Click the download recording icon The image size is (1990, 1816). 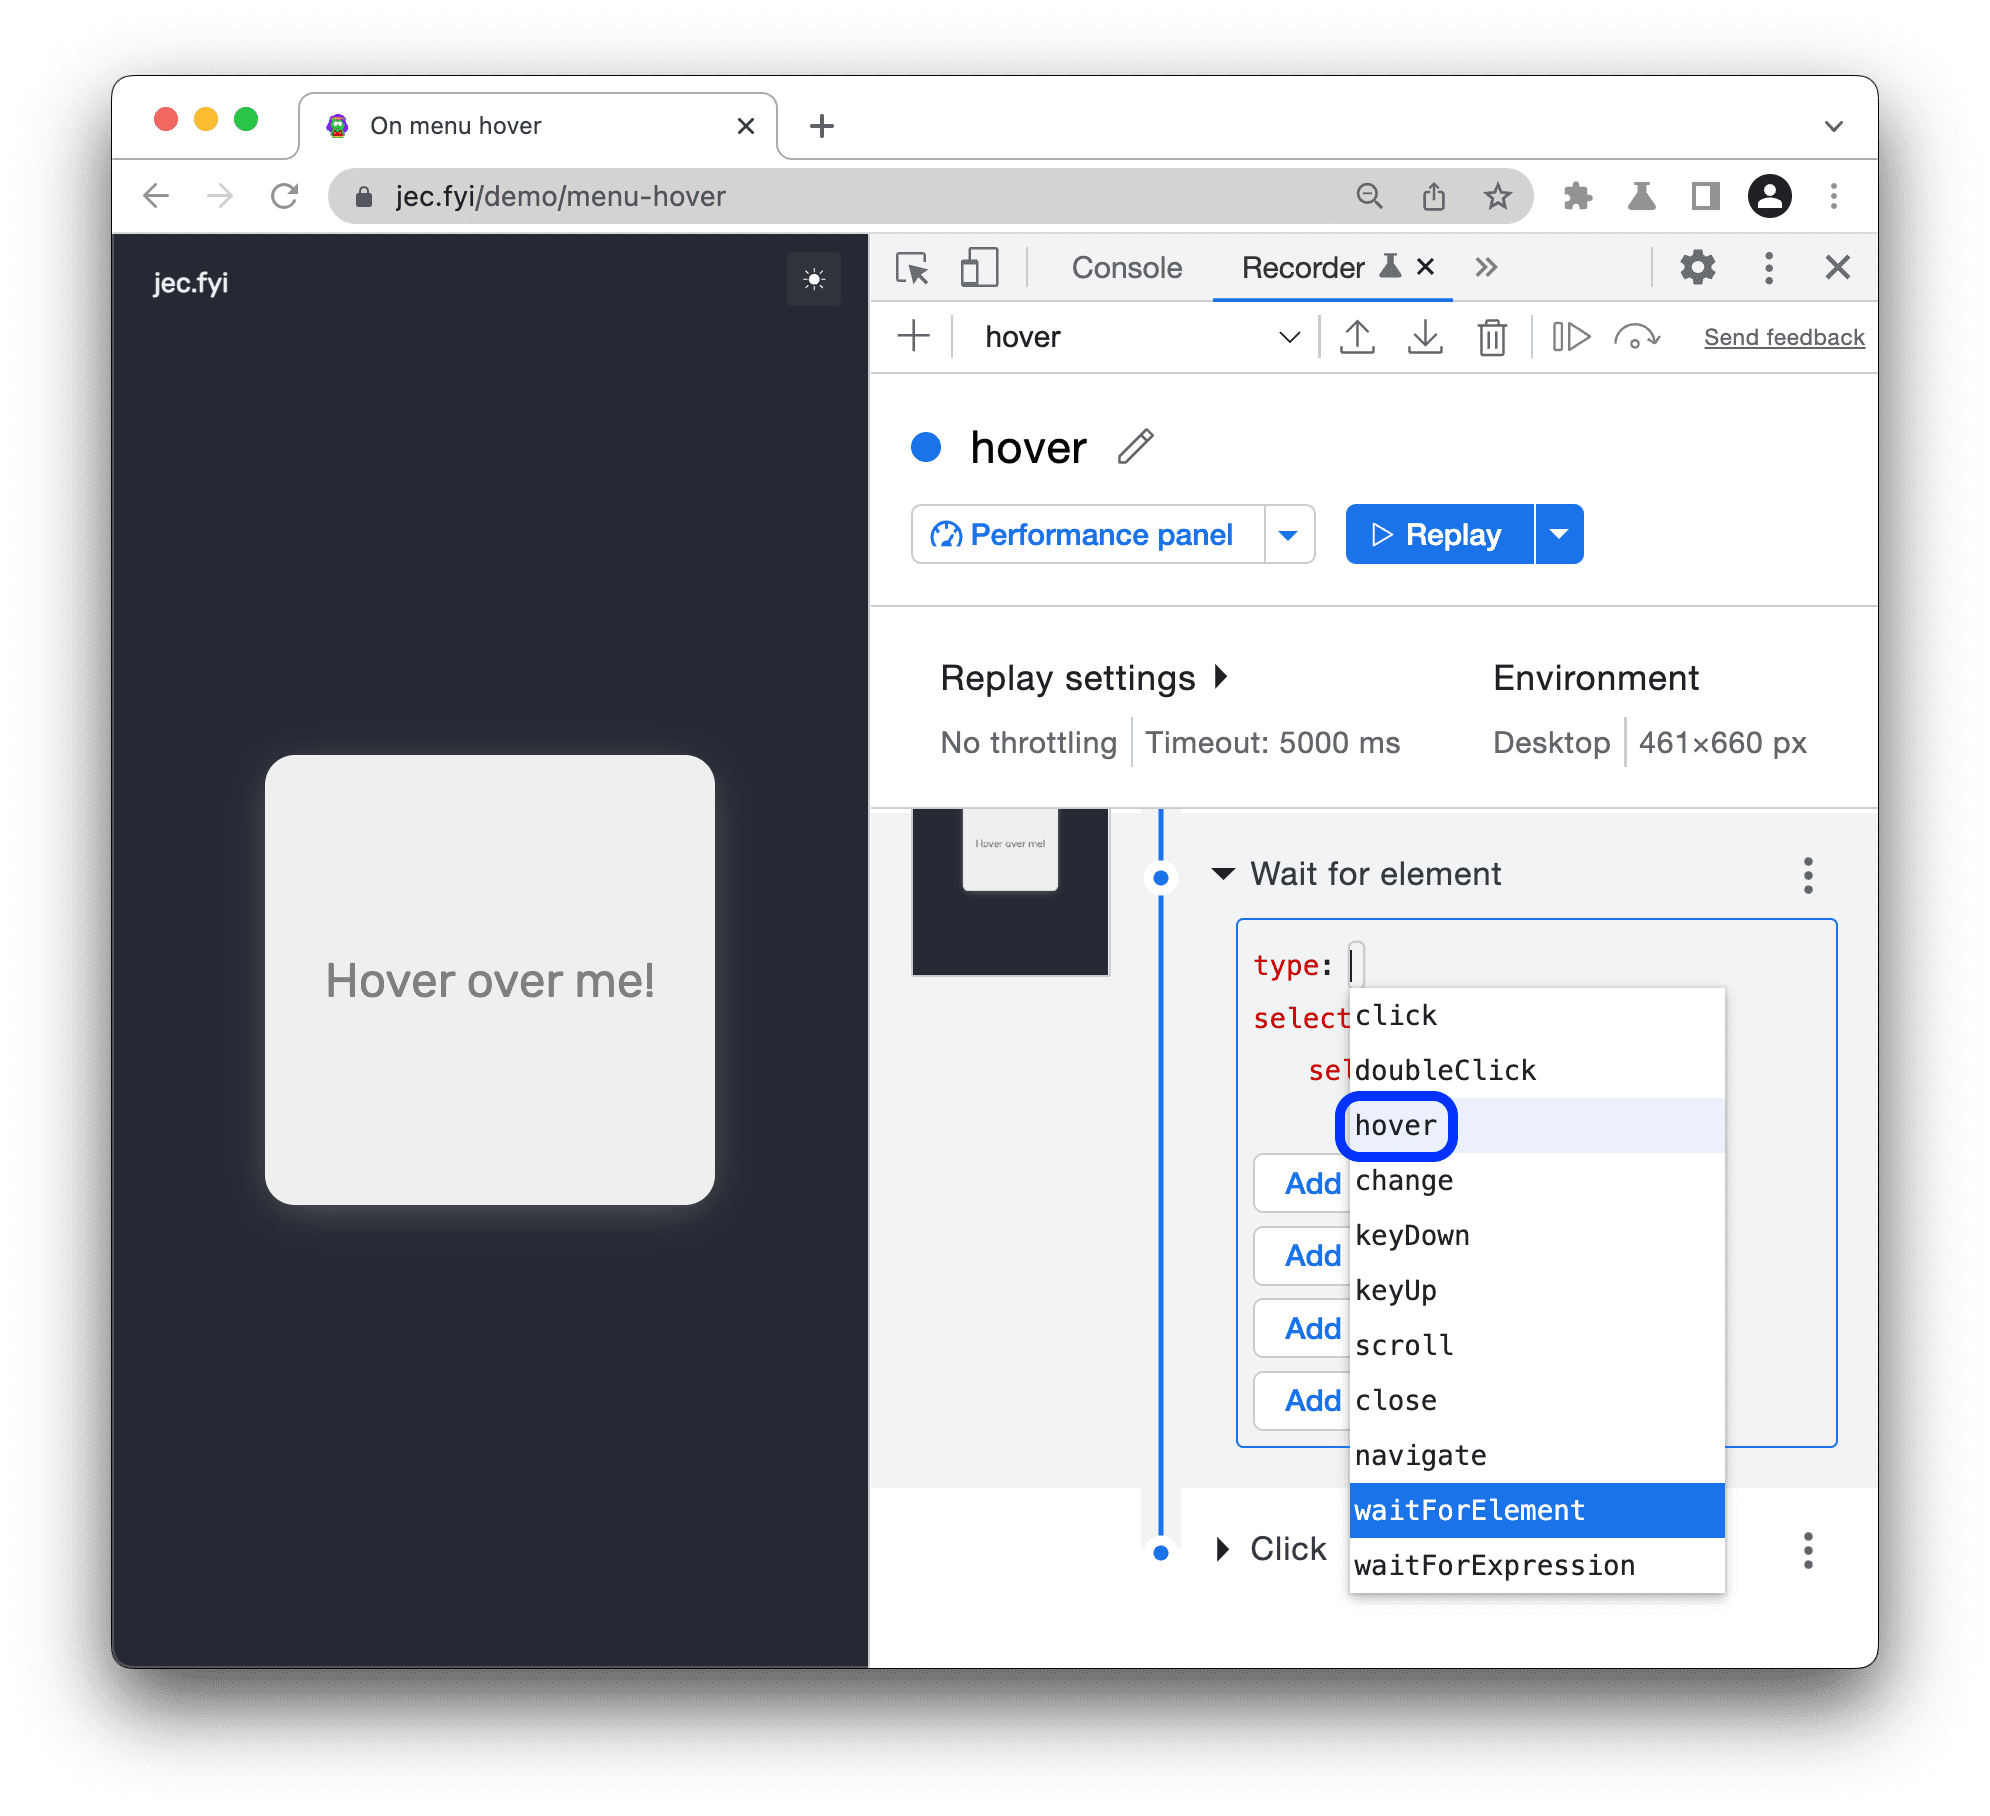[1423, 336]
